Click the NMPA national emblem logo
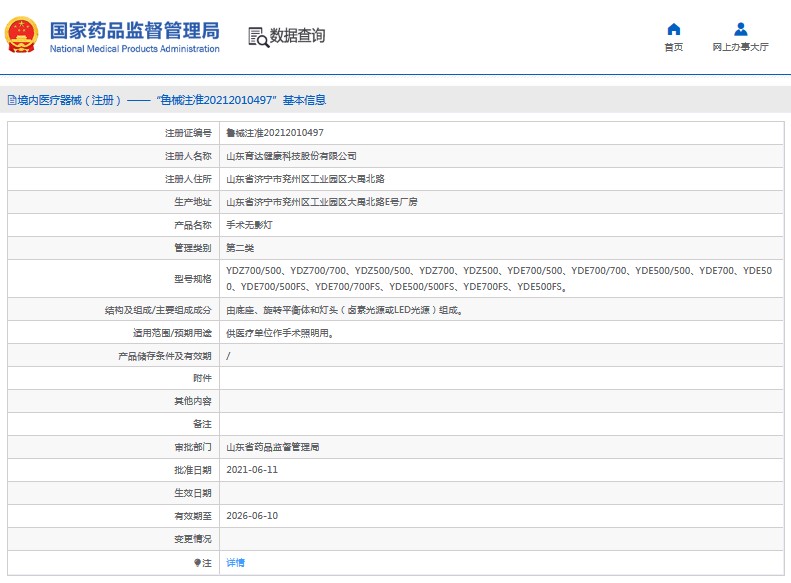791x583 pixels. pos(23,35)
